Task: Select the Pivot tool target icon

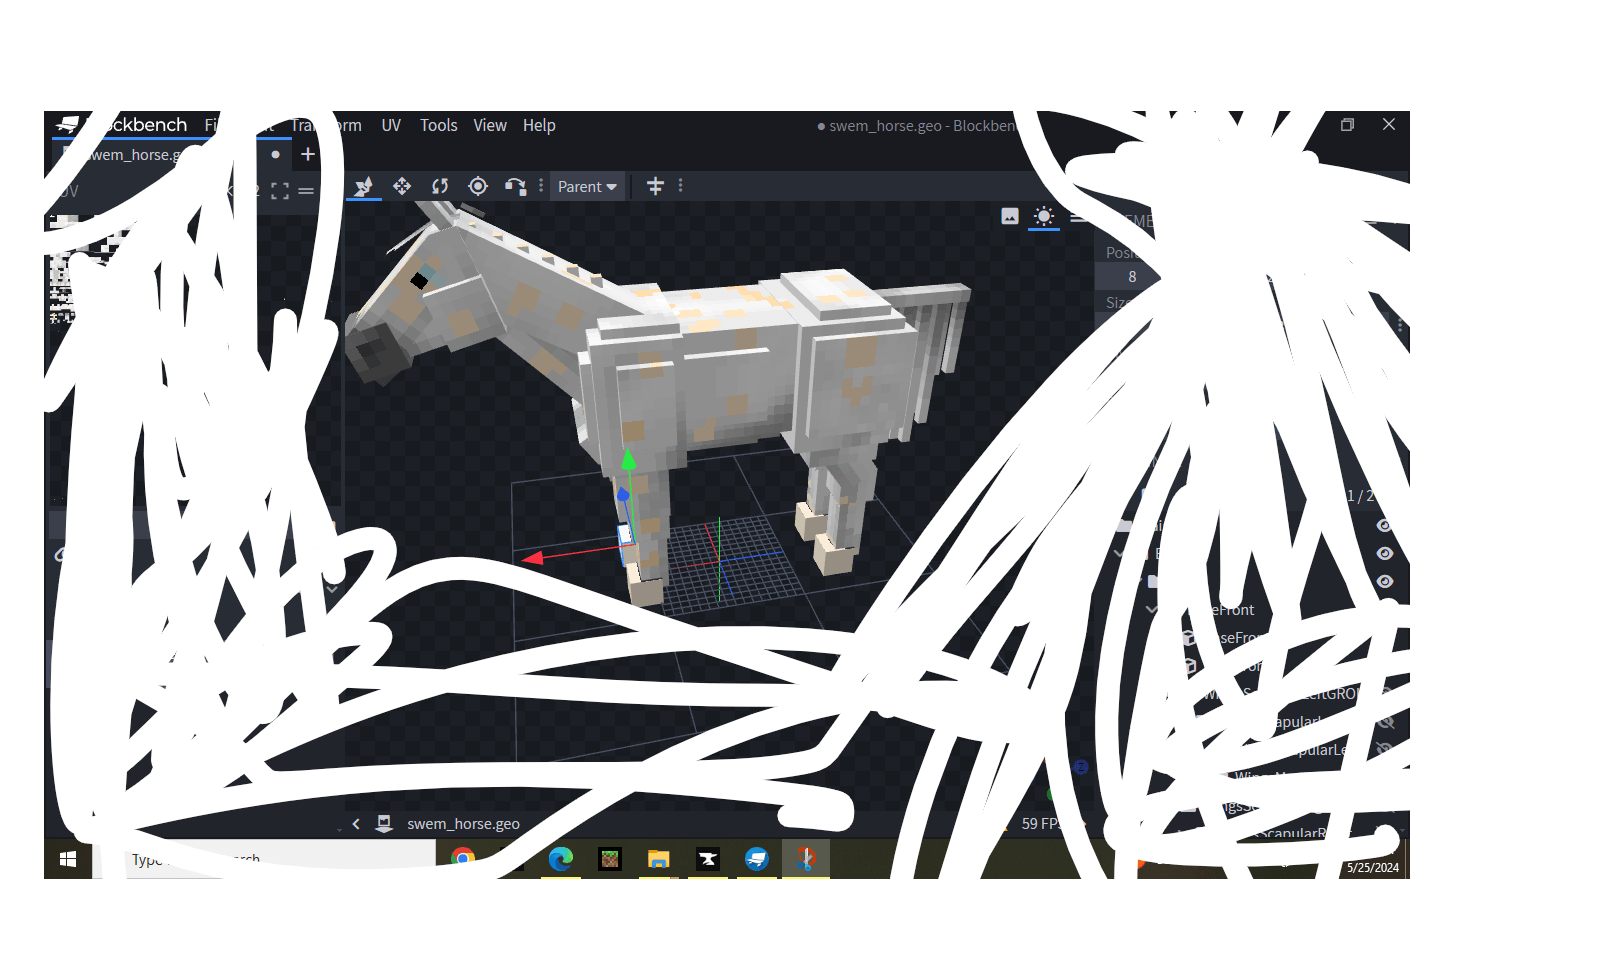Action: [x=478, y=186]
